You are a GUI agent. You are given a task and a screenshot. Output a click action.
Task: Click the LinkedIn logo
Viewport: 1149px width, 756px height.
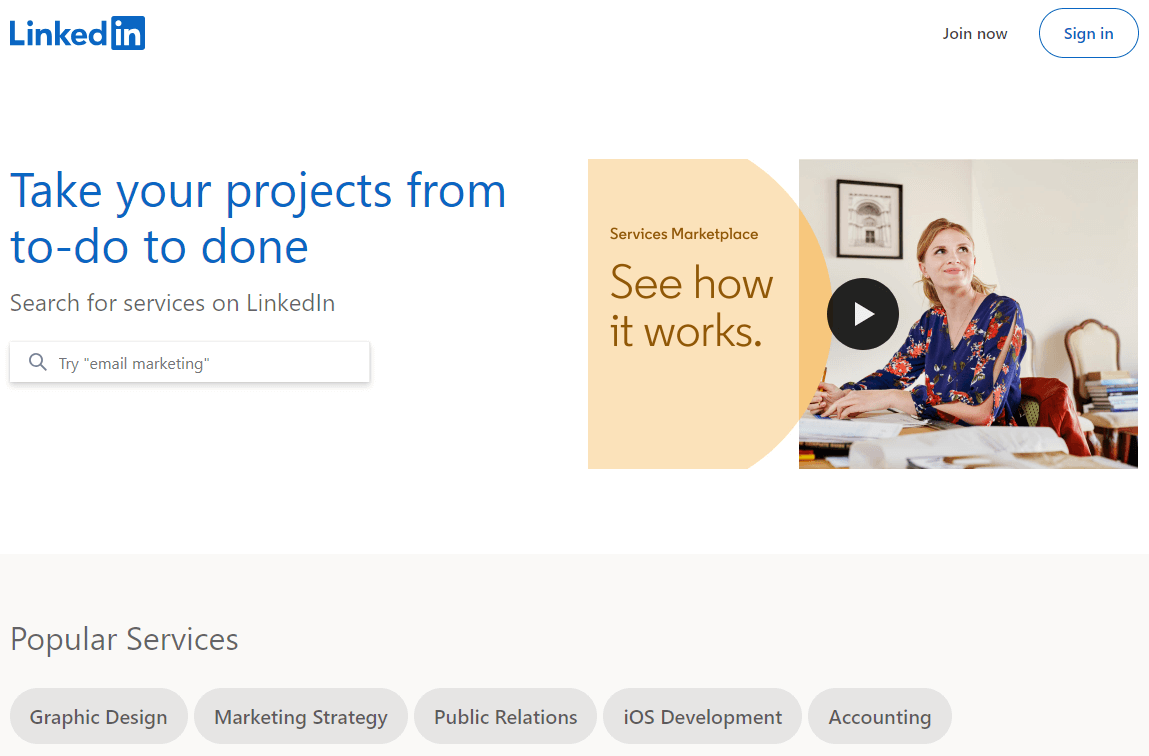[77, 33]
